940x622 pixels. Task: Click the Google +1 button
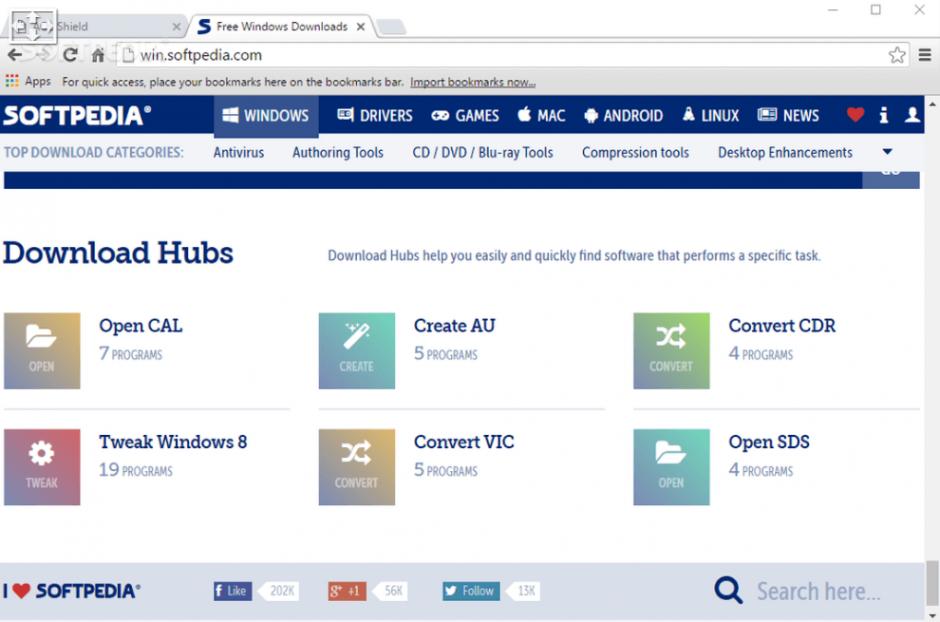[347, 591]
